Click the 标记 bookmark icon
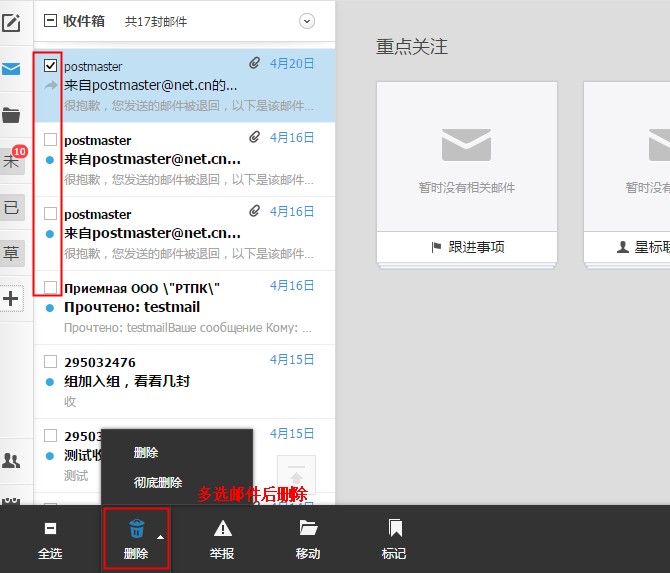Image resolution: width=670 pixels, height=573 pixels. click(394, 529)
